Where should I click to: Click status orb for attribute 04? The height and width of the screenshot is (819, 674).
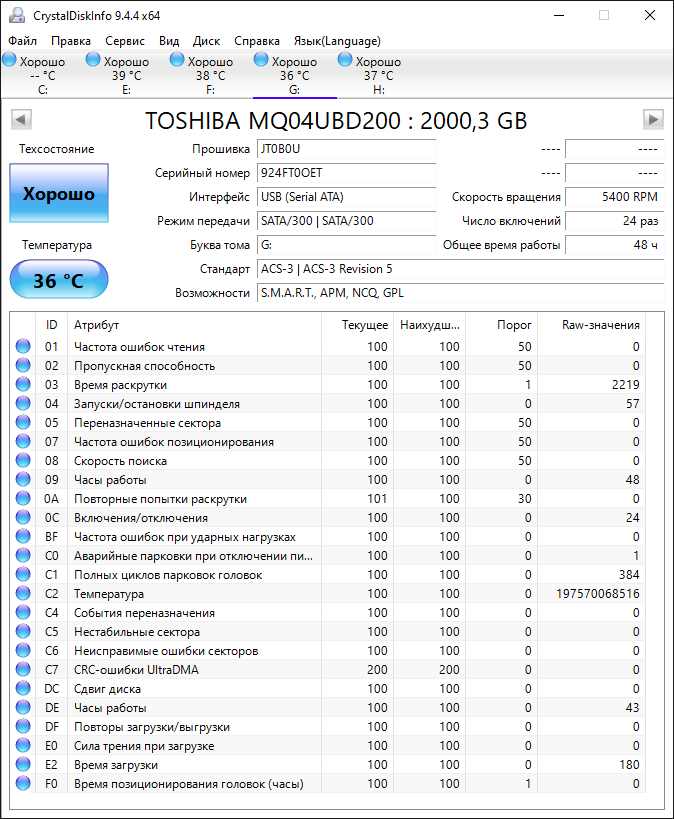pos(23,403)
